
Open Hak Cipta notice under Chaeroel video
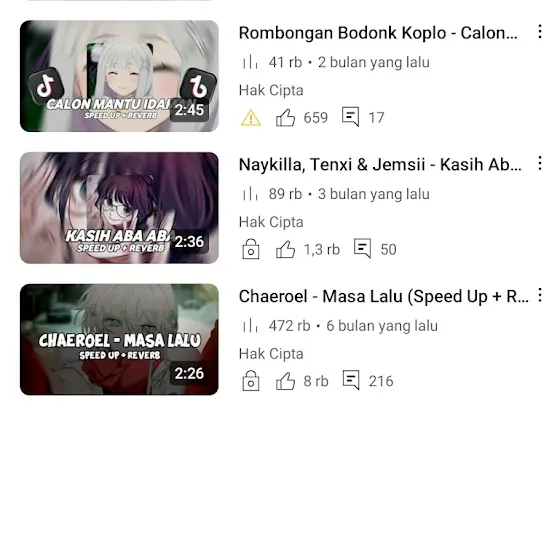pos(271,354)
